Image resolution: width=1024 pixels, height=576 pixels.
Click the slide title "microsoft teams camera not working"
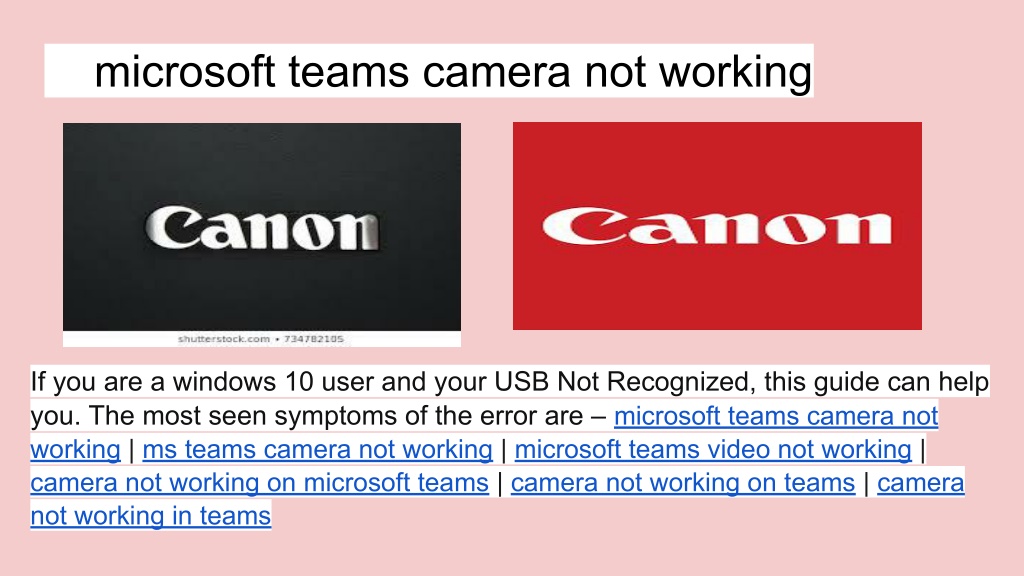click(x=453, y=71)
